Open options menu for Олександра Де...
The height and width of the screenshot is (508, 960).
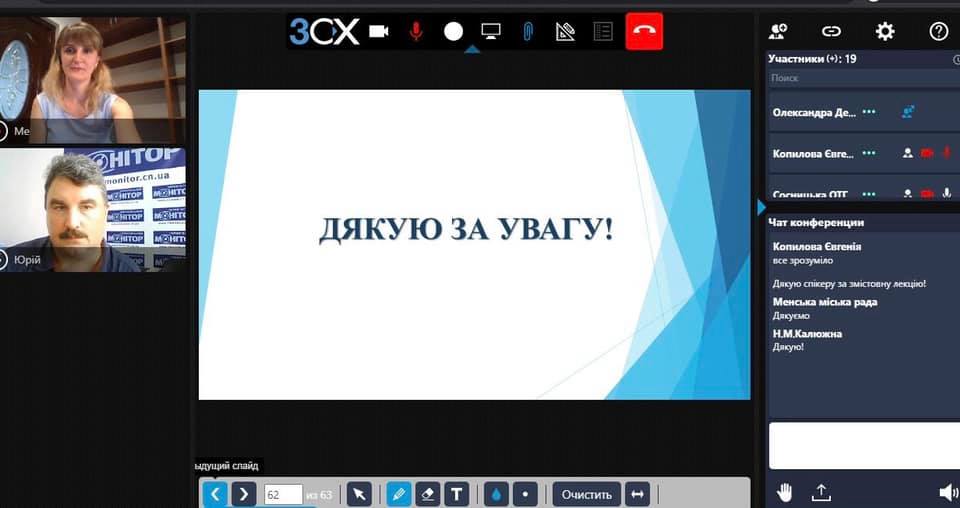coord(869,112)
